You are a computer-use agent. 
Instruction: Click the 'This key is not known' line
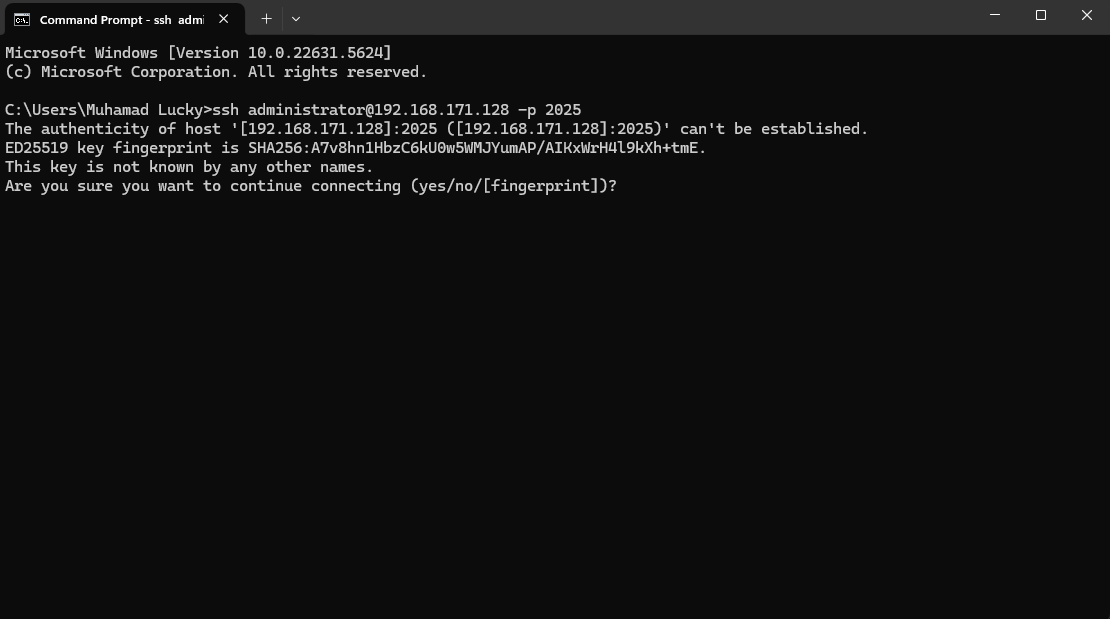point(189,167)
